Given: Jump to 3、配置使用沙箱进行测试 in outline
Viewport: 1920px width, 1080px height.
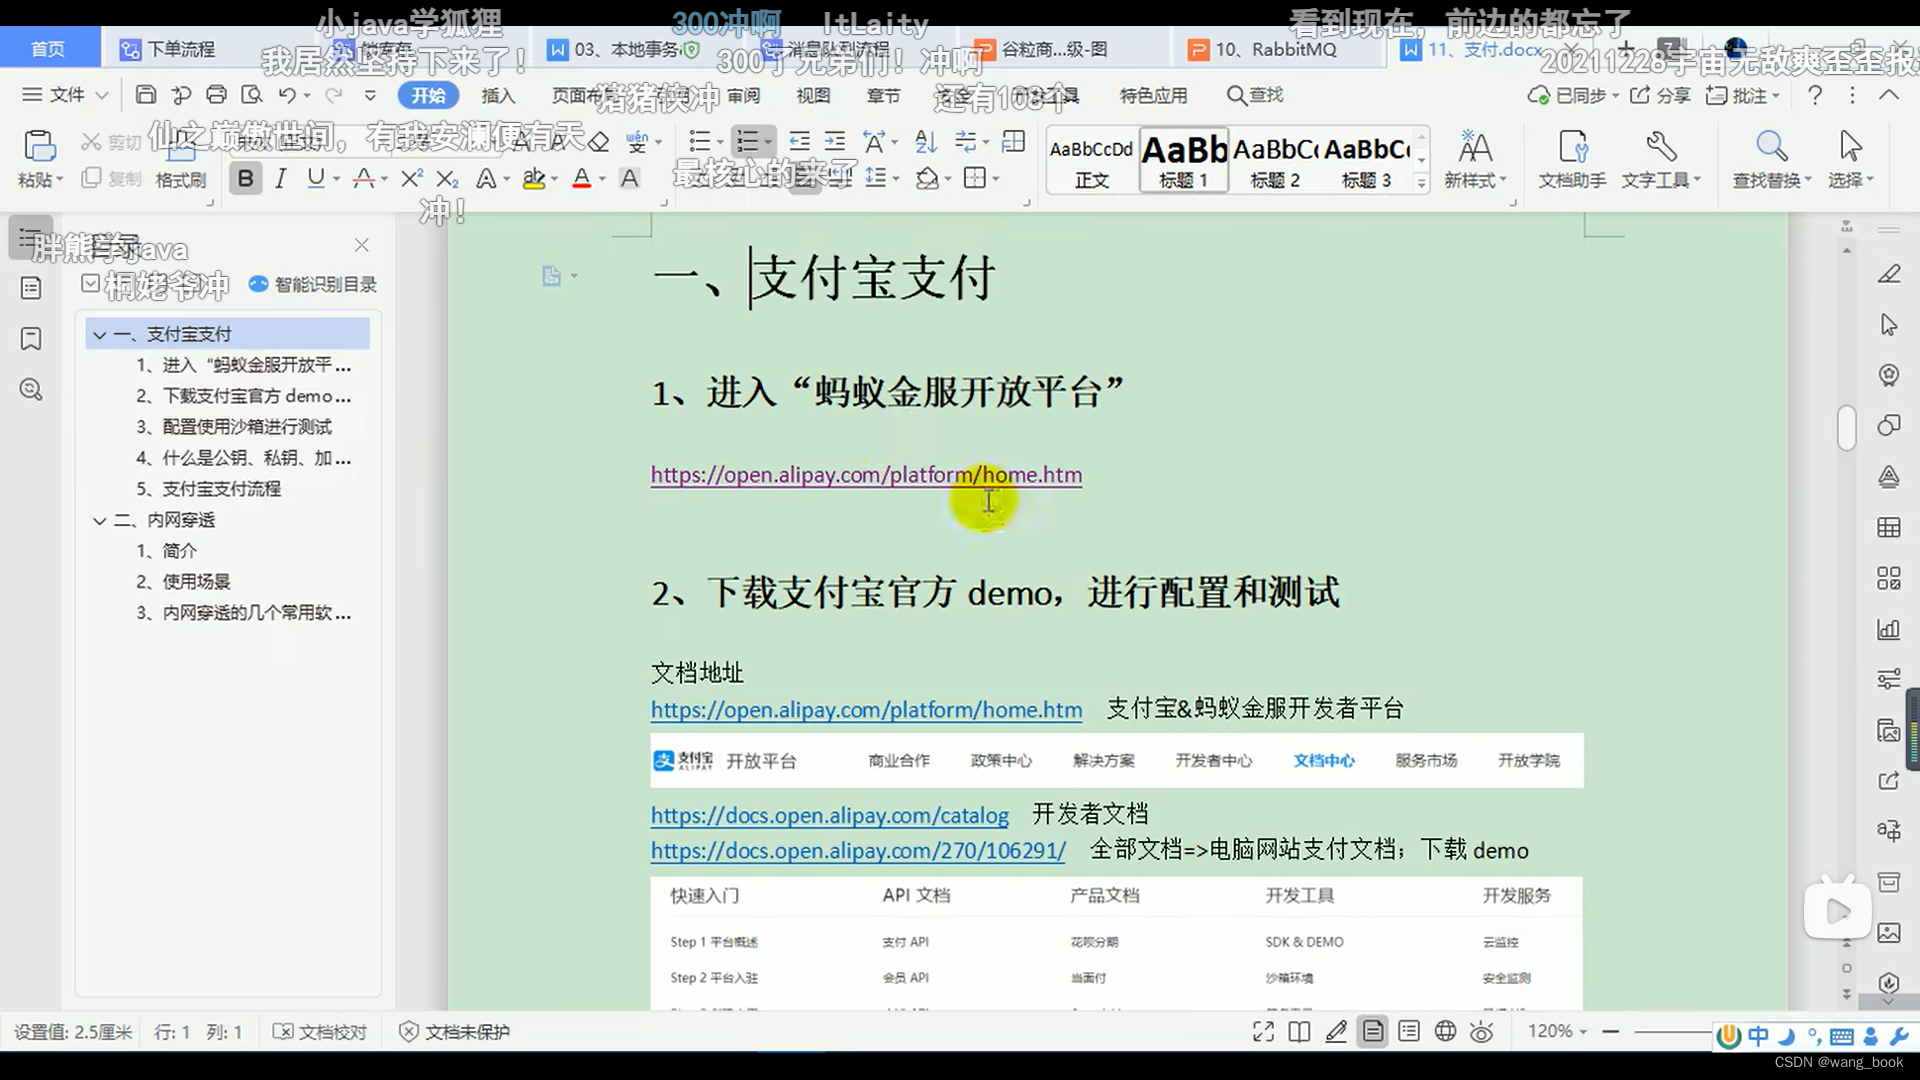Looking at the screenshot, I should [x=234, y=427].
